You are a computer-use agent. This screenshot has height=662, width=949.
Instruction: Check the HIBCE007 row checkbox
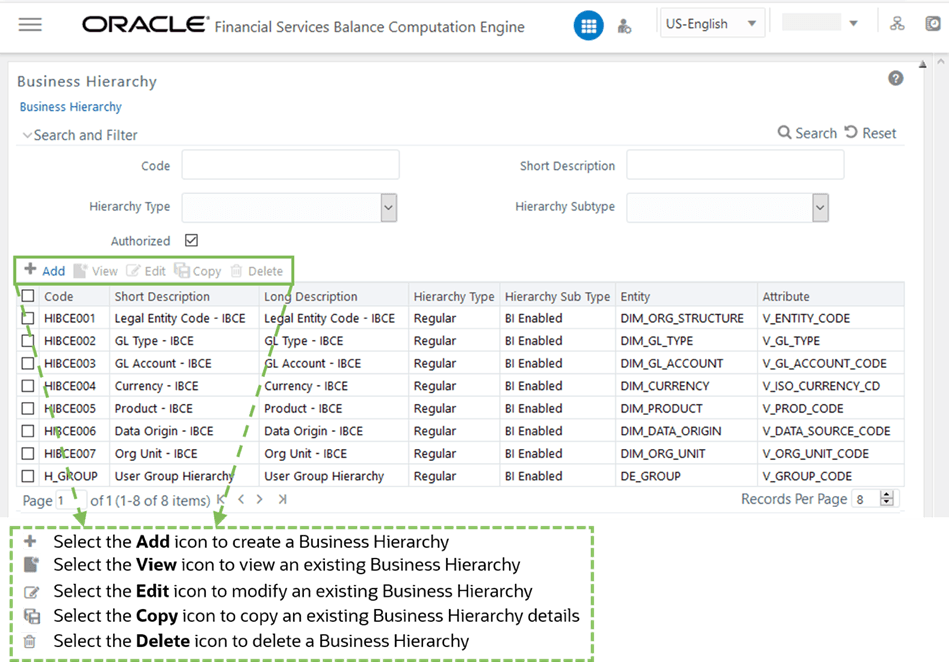click(x=28, y=453)
